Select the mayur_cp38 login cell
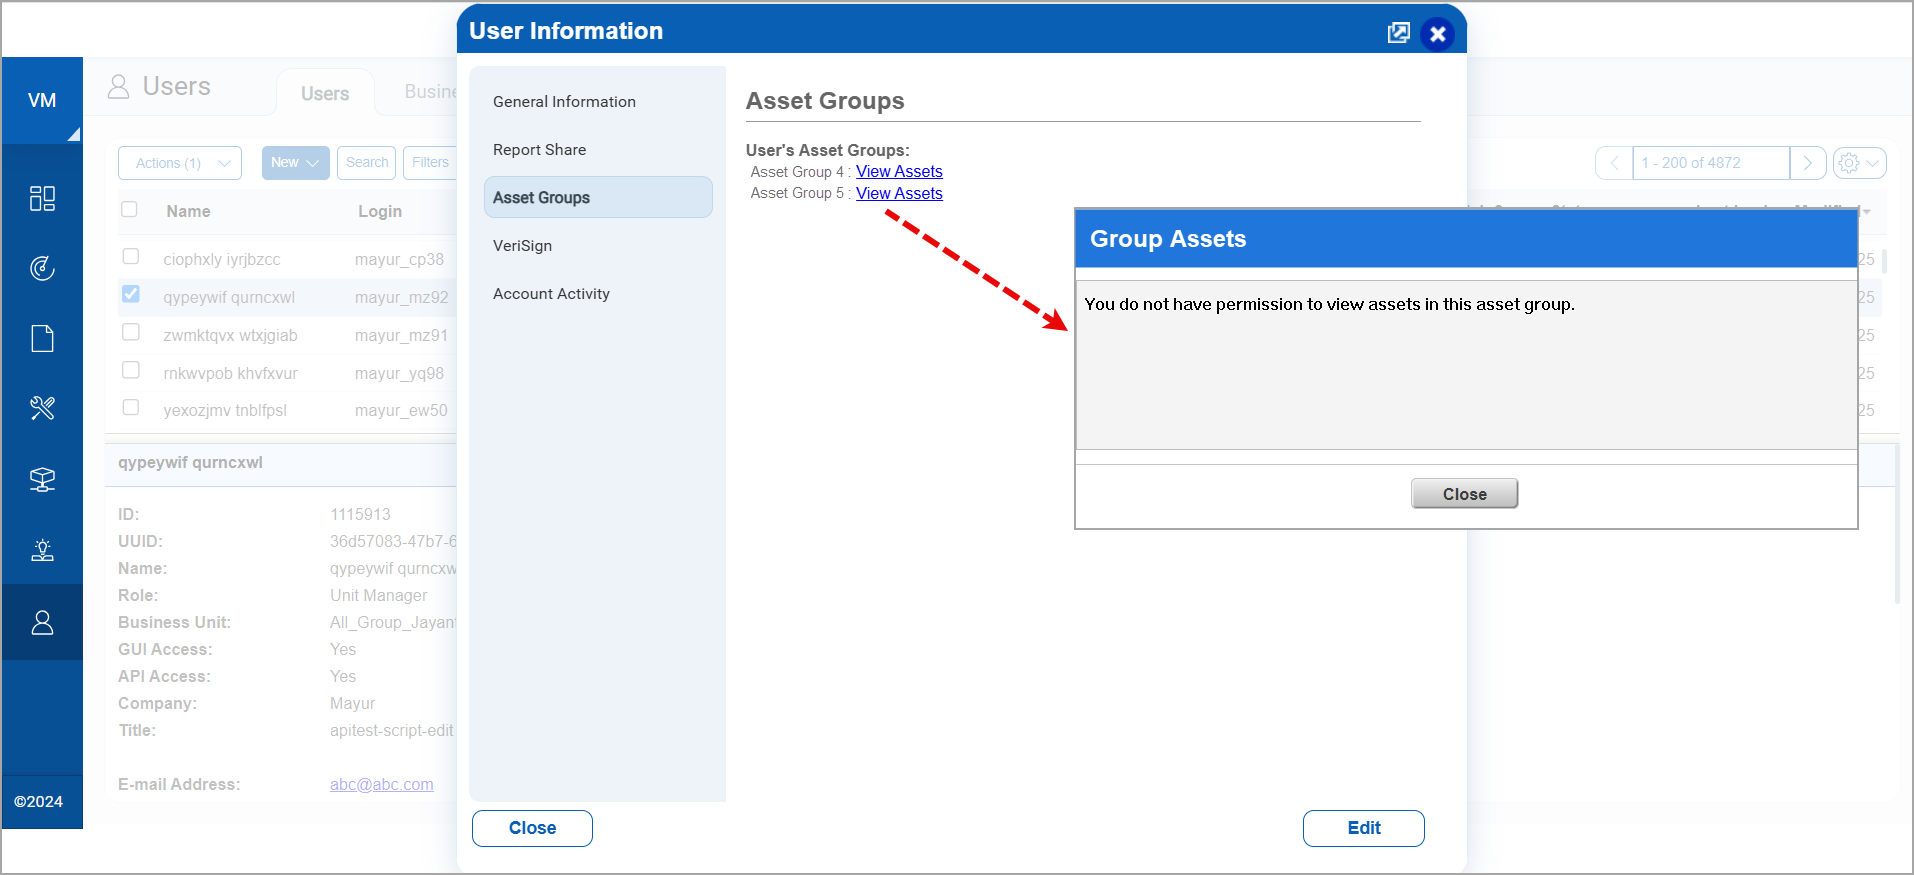This screenshot has width=1914, height=875. (x=399, y=260)
